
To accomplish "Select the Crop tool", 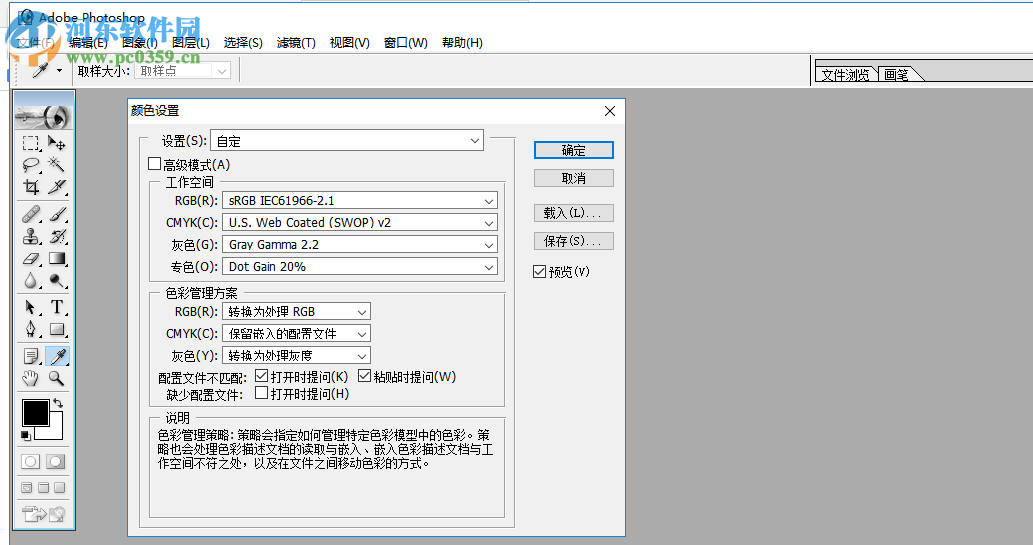I will [x=30, y=187].
